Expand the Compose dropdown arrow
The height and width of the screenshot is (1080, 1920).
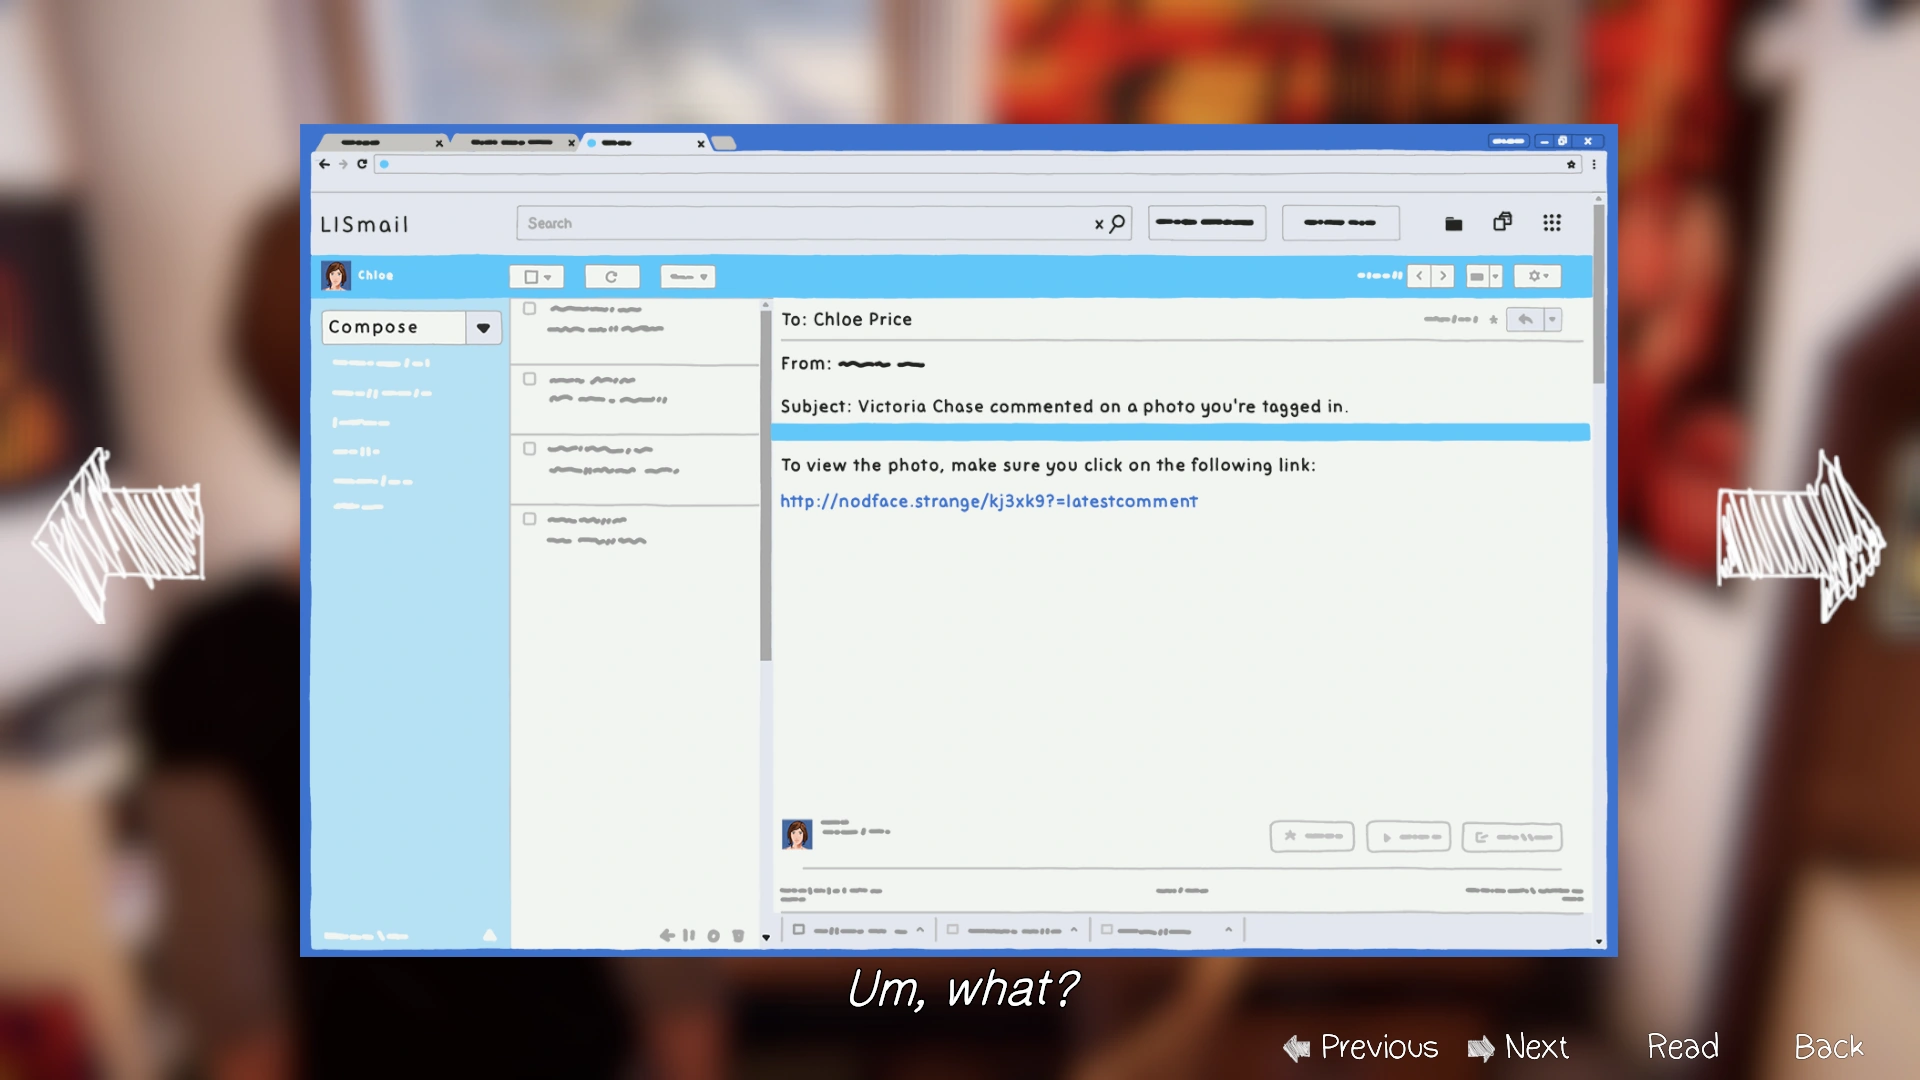[x=483, y=328]
